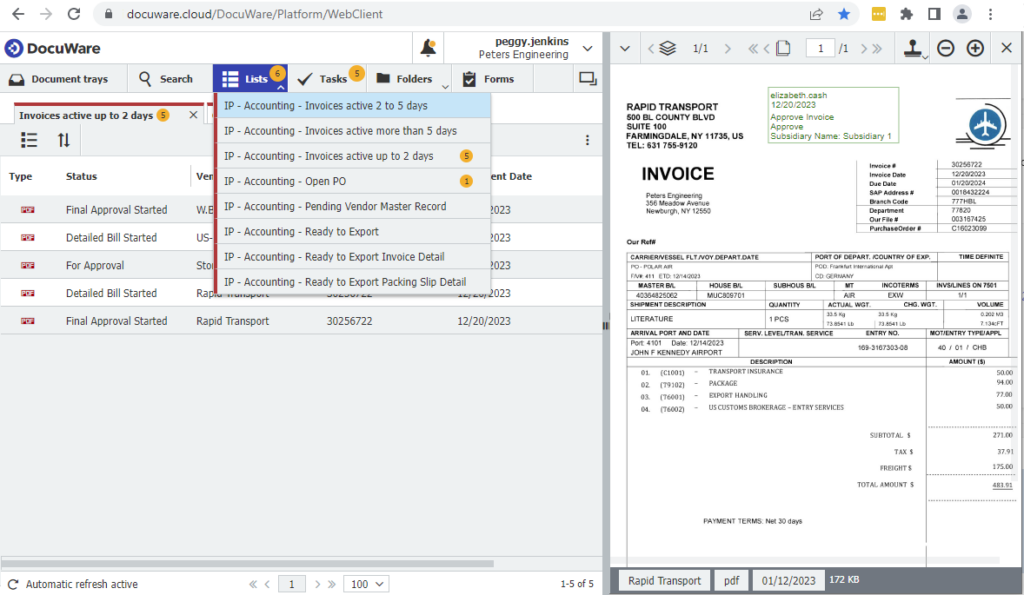1024x595 pixels.
Task: Select IP - Accounting - Ready to Export
Action: (353, 232)
